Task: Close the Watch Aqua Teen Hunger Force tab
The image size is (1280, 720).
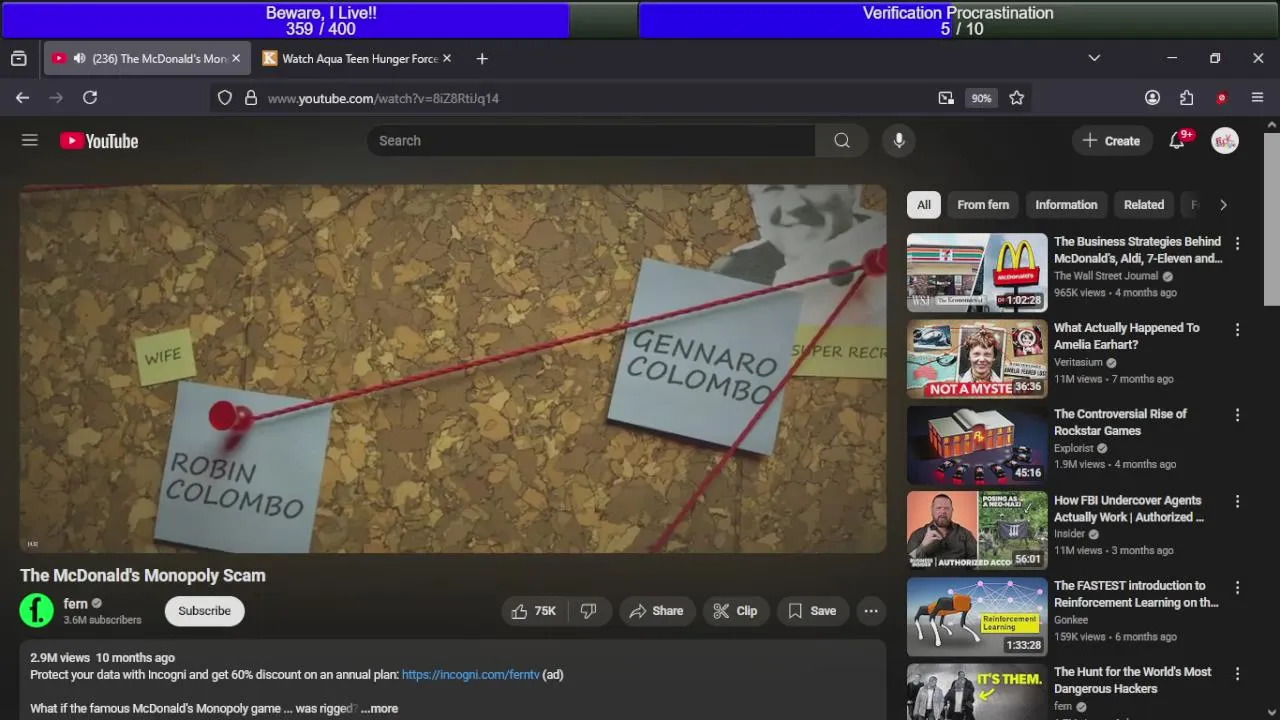Action: point(447,59)
